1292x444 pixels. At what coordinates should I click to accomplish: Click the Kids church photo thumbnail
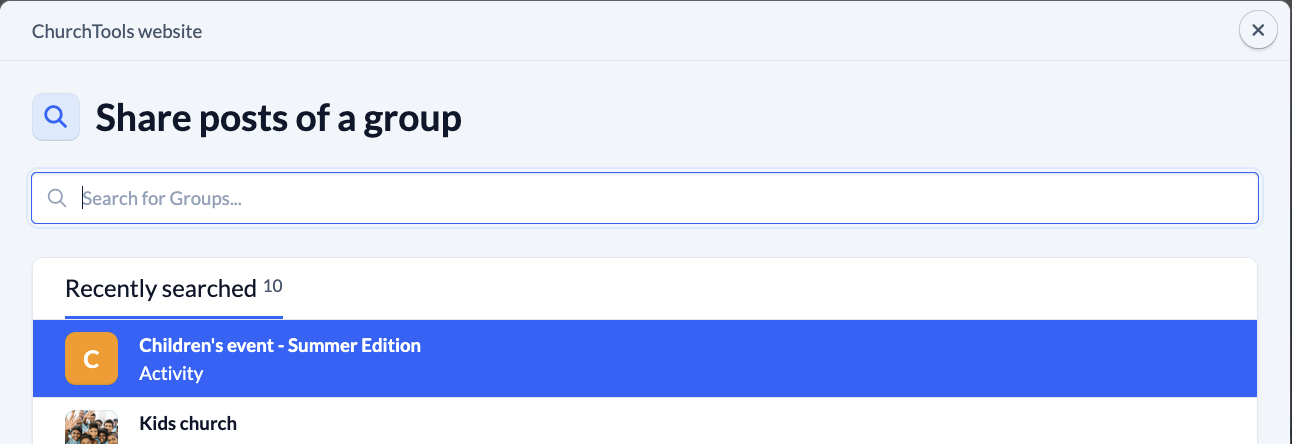(x=91, y=428)
